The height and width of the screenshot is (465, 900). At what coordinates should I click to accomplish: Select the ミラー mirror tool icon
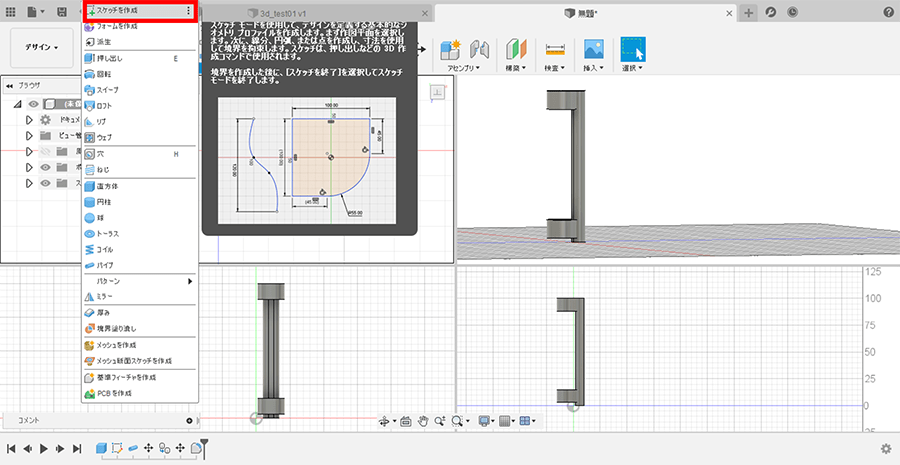pyautogui.click(x=90, y=297)
